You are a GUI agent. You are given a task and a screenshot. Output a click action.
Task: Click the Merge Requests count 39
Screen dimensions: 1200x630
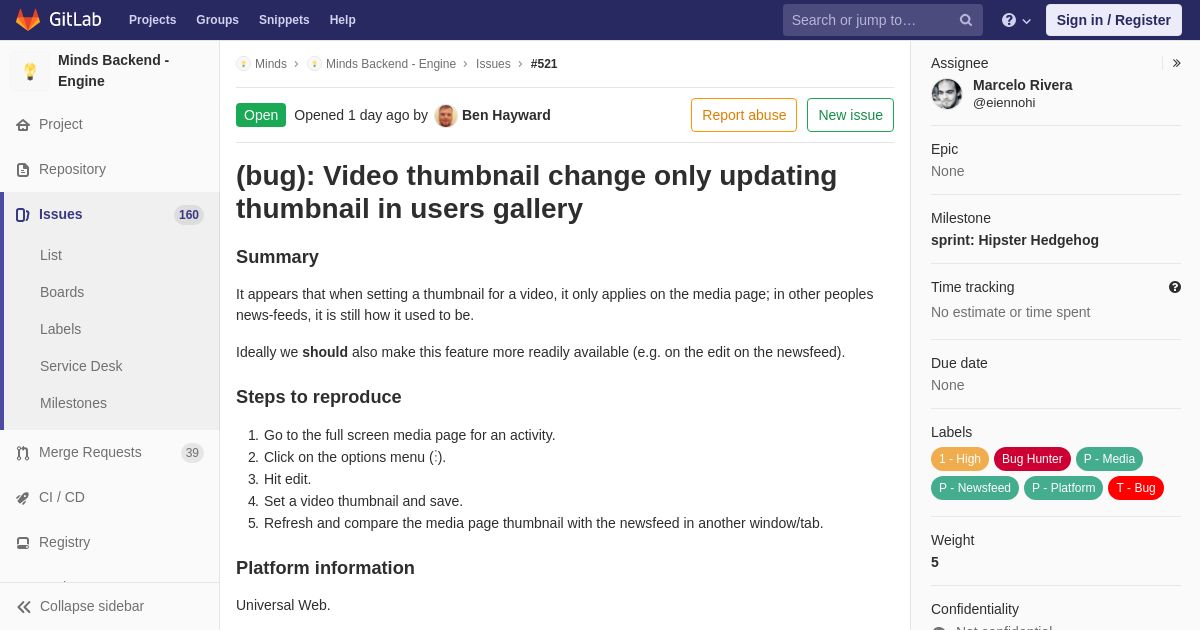coord(192,453)
